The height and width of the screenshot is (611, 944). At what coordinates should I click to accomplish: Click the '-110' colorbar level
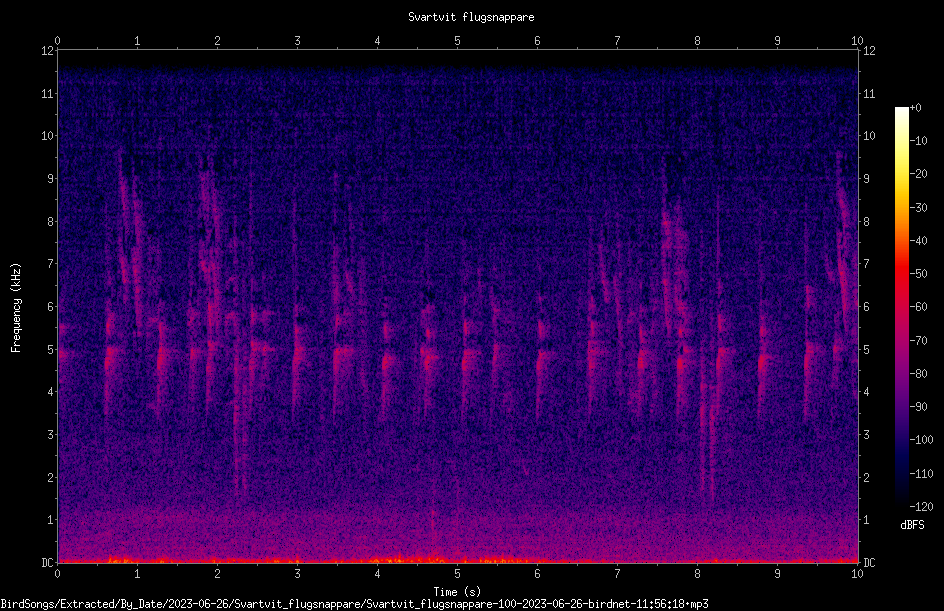coord(921,474)
